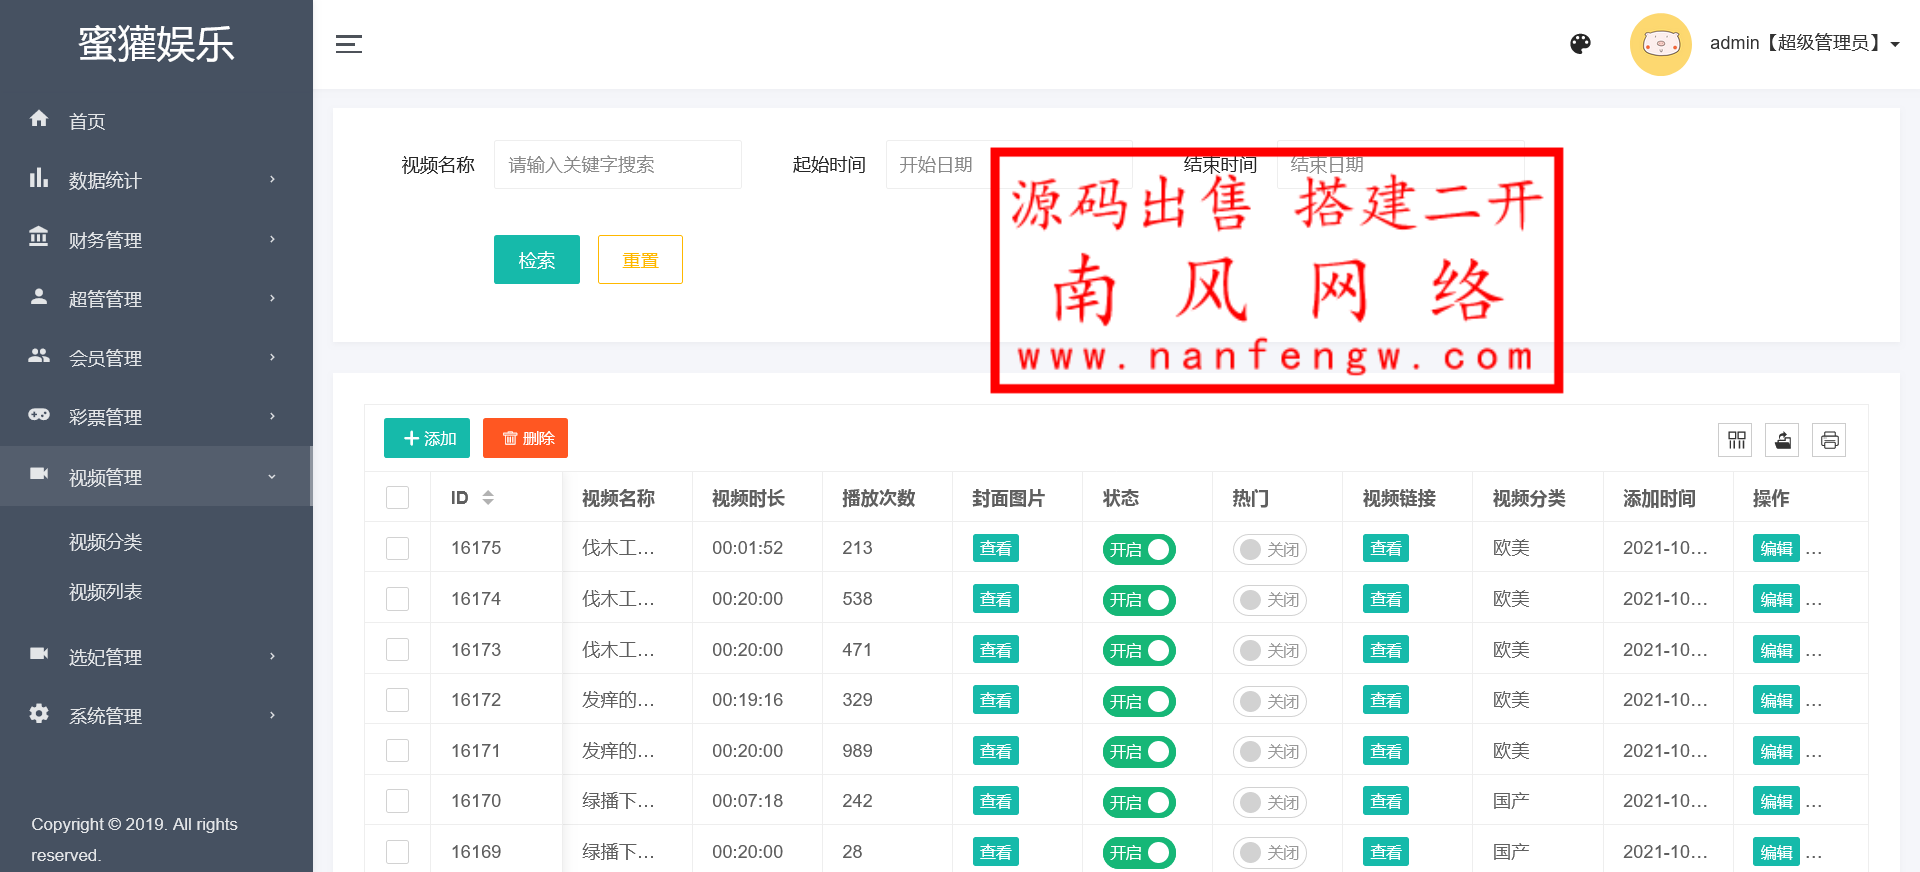Open the column filter grid icon

point(1737,440)
